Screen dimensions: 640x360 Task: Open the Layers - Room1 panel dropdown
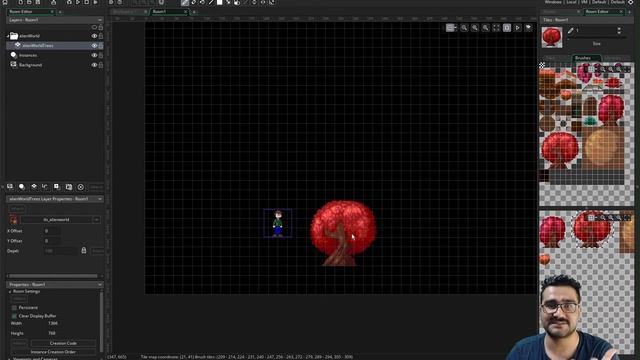(100, 20)
